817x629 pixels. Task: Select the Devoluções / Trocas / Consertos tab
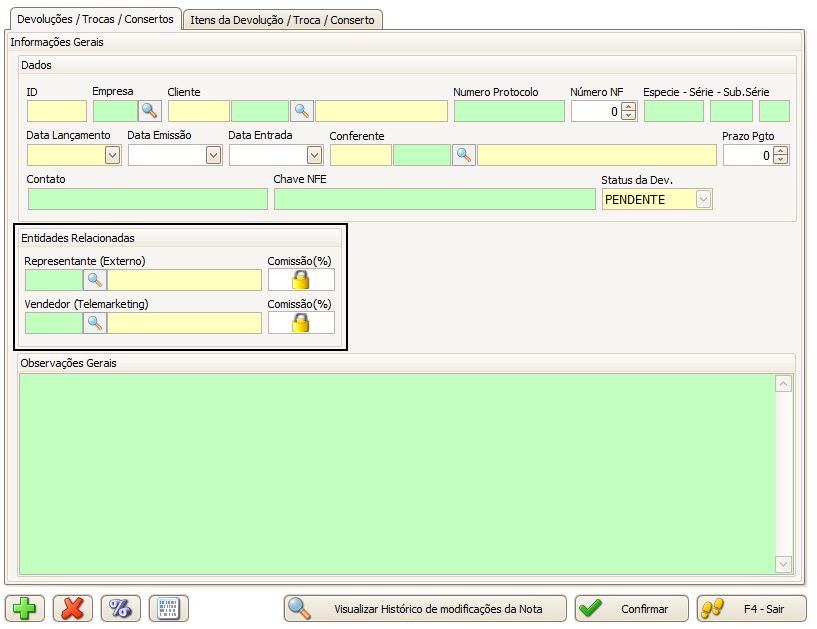(x=95, y=19)
